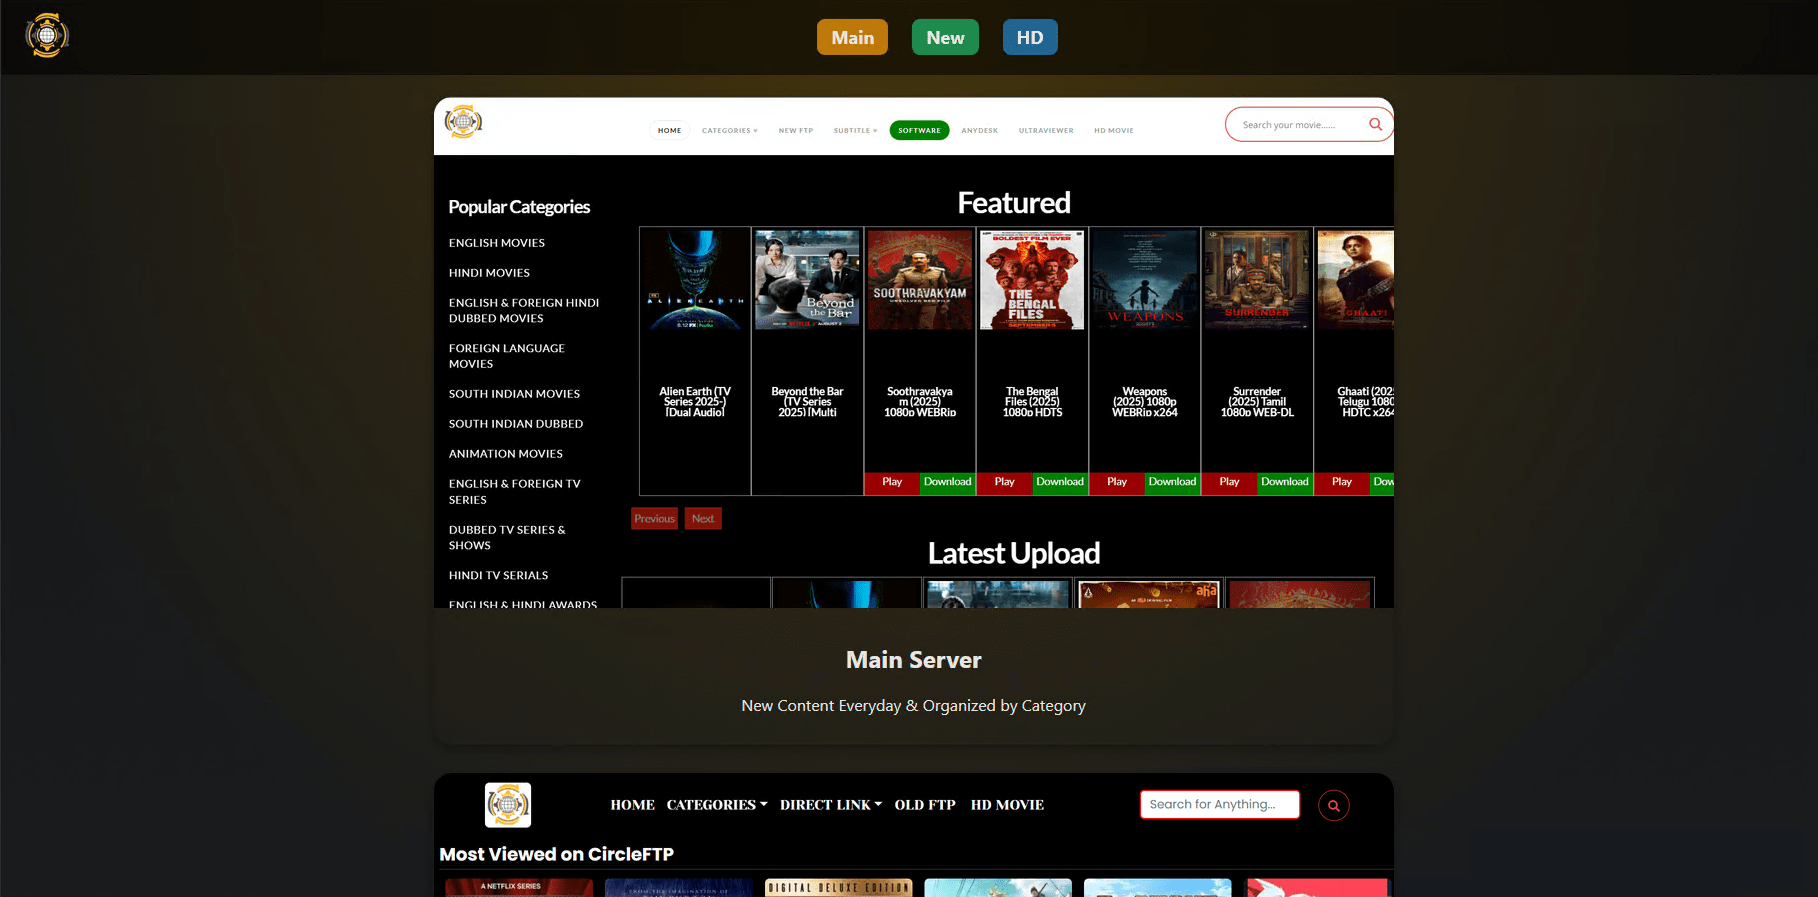Expand the small CATEGORIES dropdown in upper navbar

point(729,131)
